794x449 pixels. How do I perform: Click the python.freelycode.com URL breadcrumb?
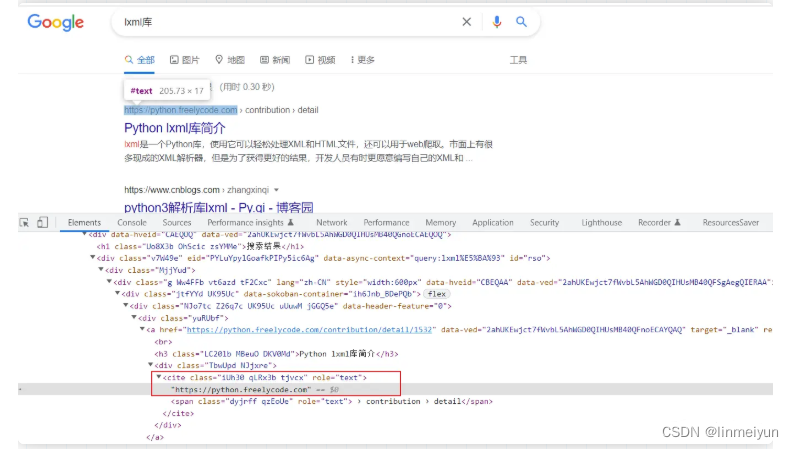[181, 110]
